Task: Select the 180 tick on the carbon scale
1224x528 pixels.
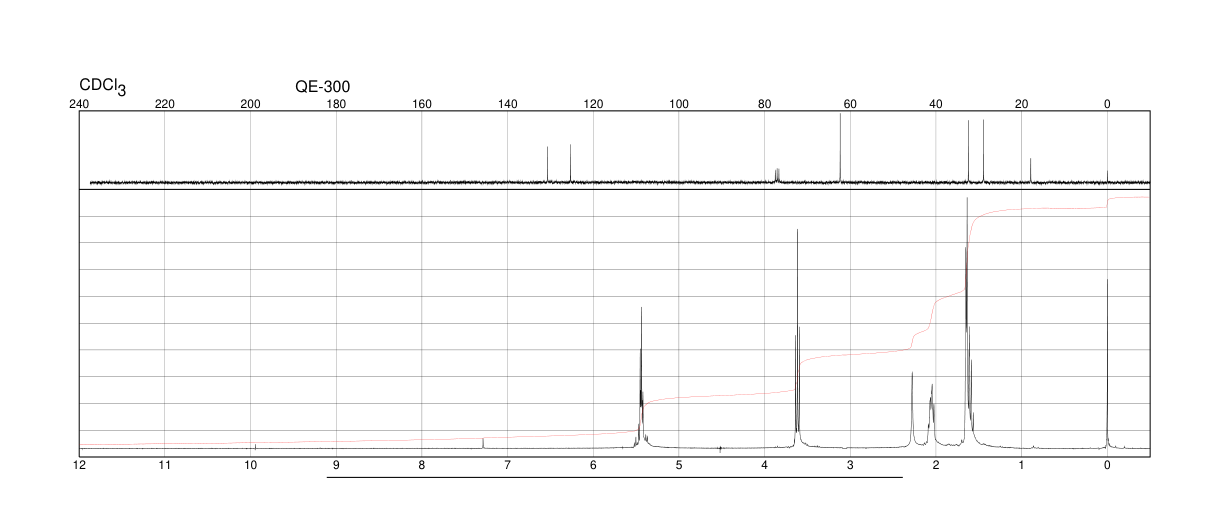Action: click(x=336, y=104)
